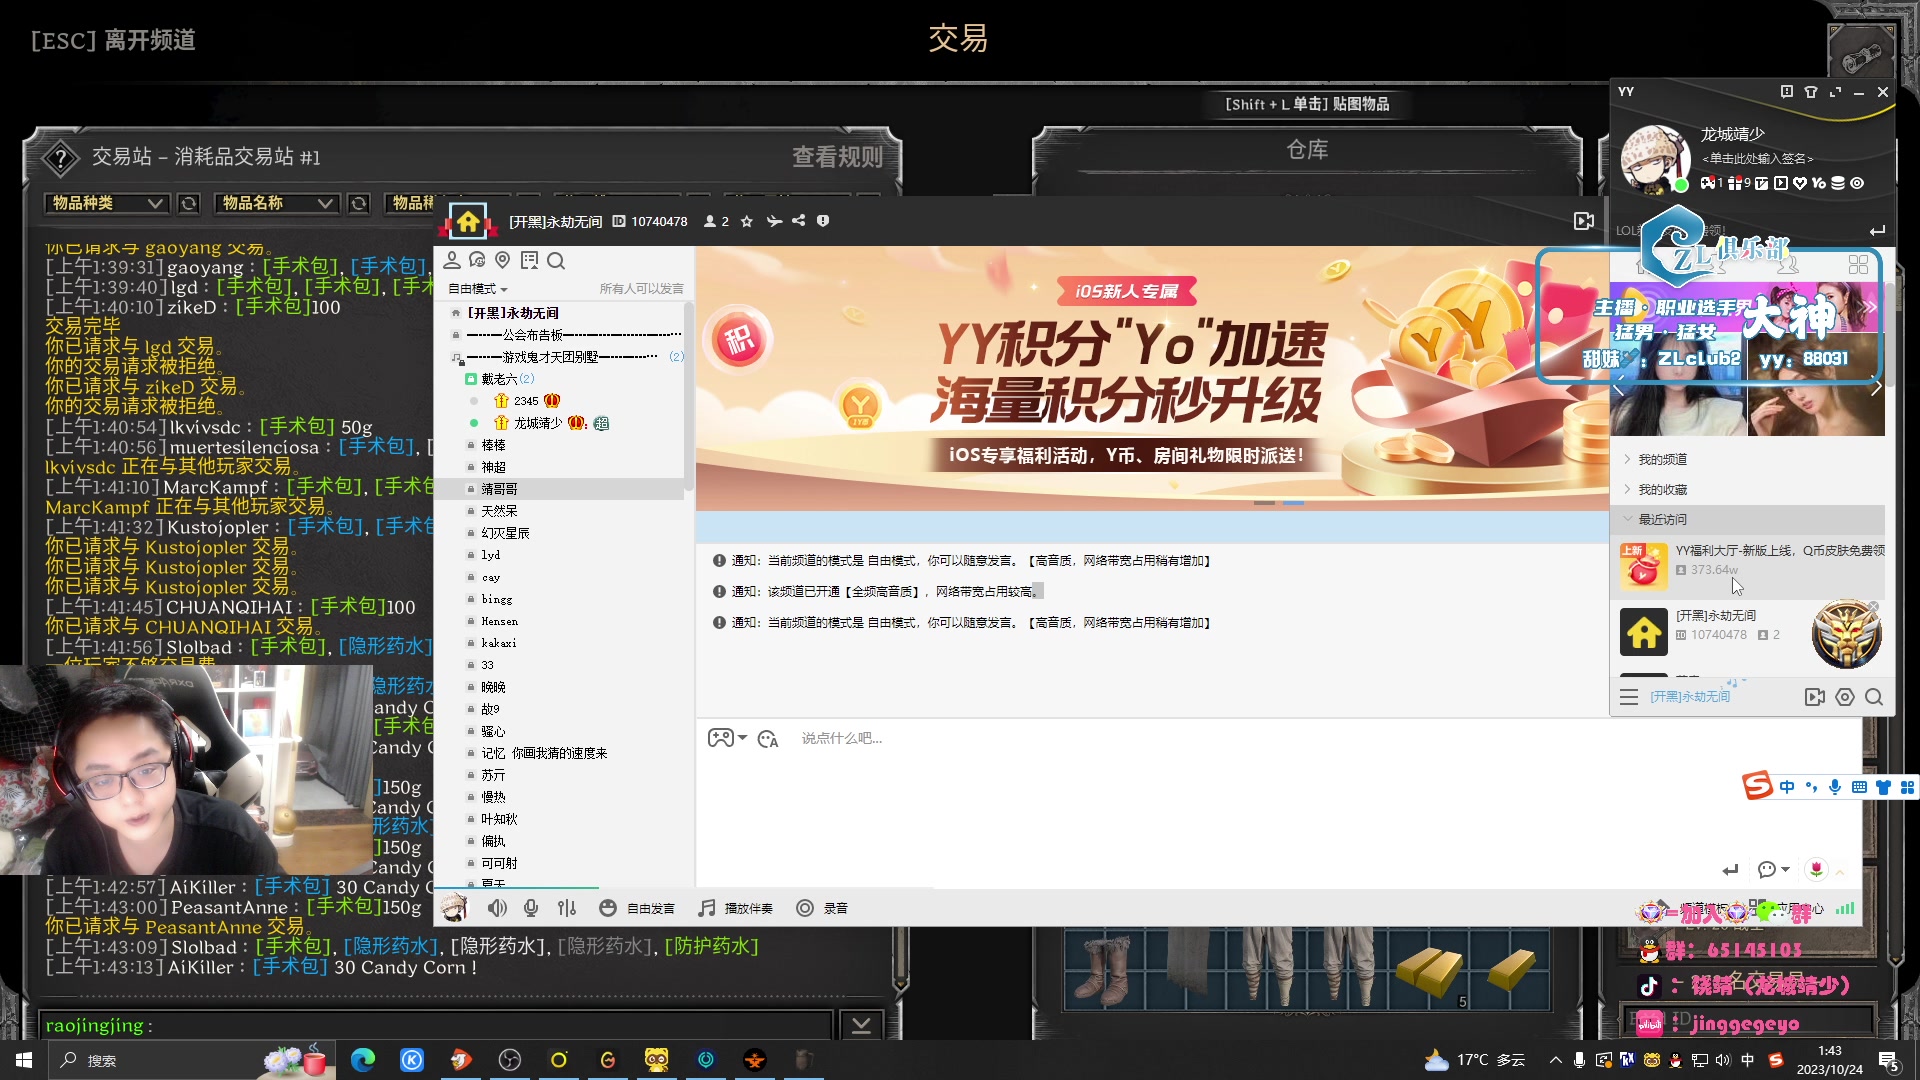1920x1080 pixels.
Task: Click the airplane jump icon in channel header
Action: pyautogui.click(x=773, y=221)
